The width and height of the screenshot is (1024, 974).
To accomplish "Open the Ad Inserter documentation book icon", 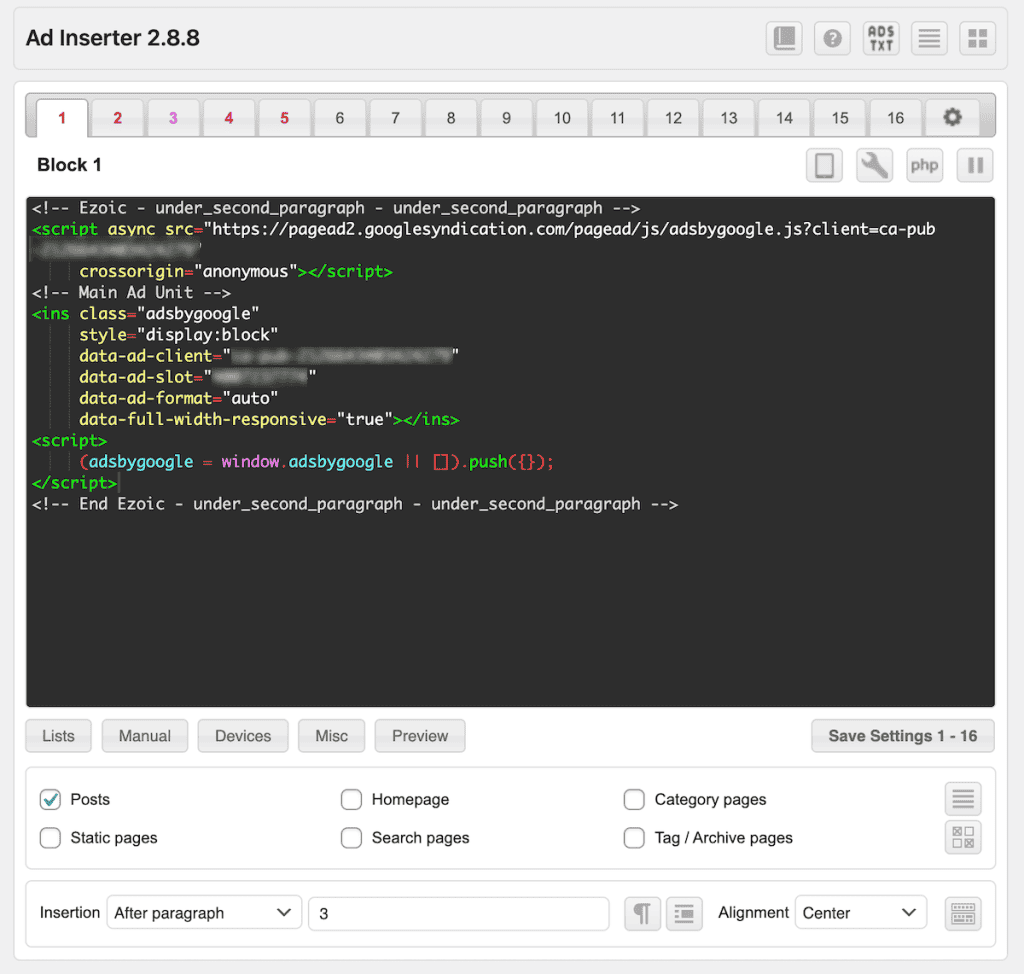I will (x=783, y=38).
